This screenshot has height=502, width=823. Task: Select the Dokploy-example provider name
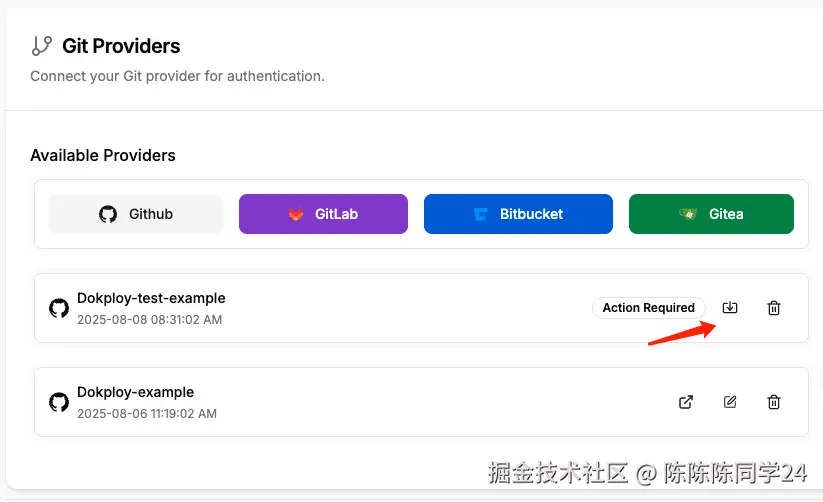pos(135,392)
